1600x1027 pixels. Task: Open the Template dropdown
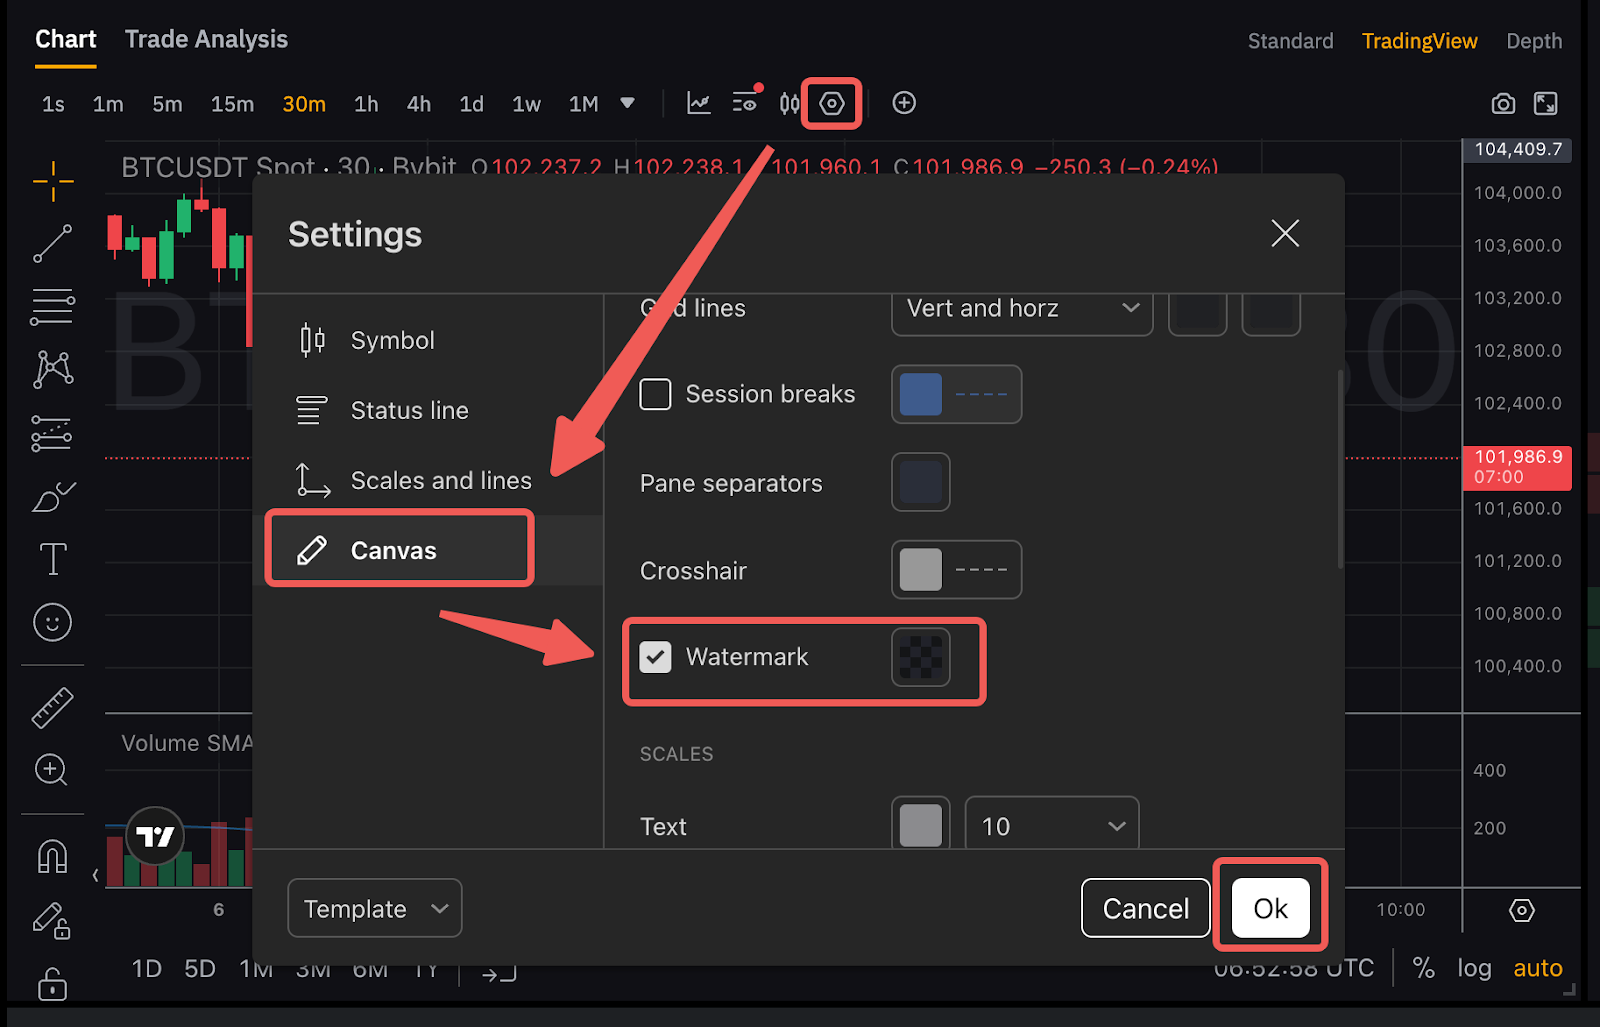(374, 908)
